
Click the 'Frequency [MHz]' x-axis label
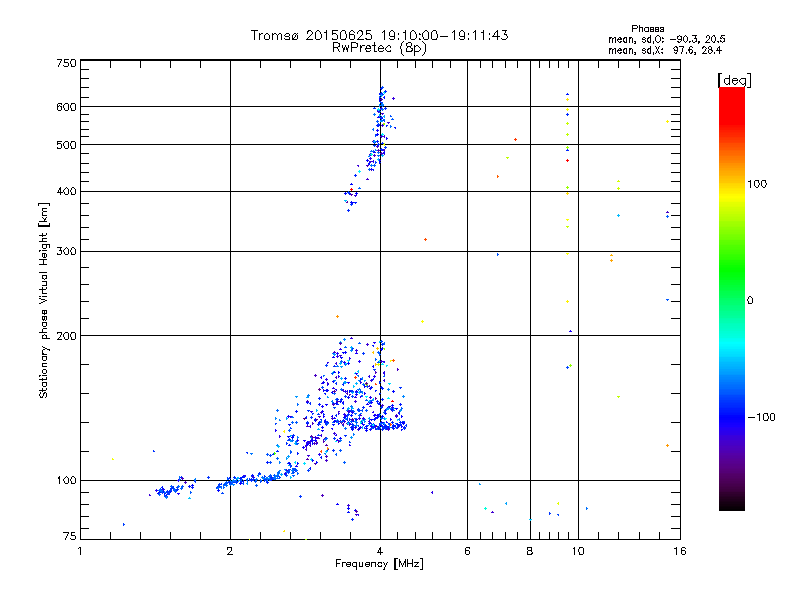[x=379, y=564]
